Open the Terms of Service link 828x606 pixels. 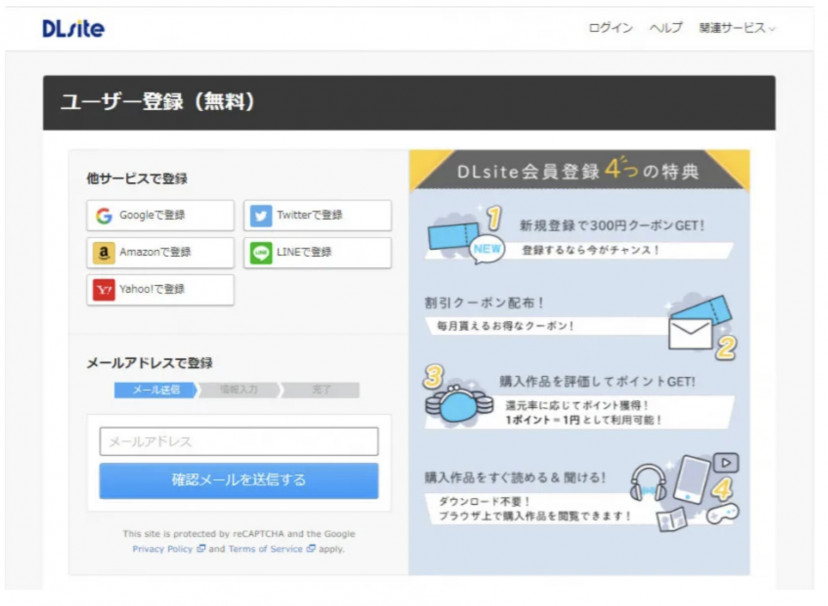pos(272,549)
